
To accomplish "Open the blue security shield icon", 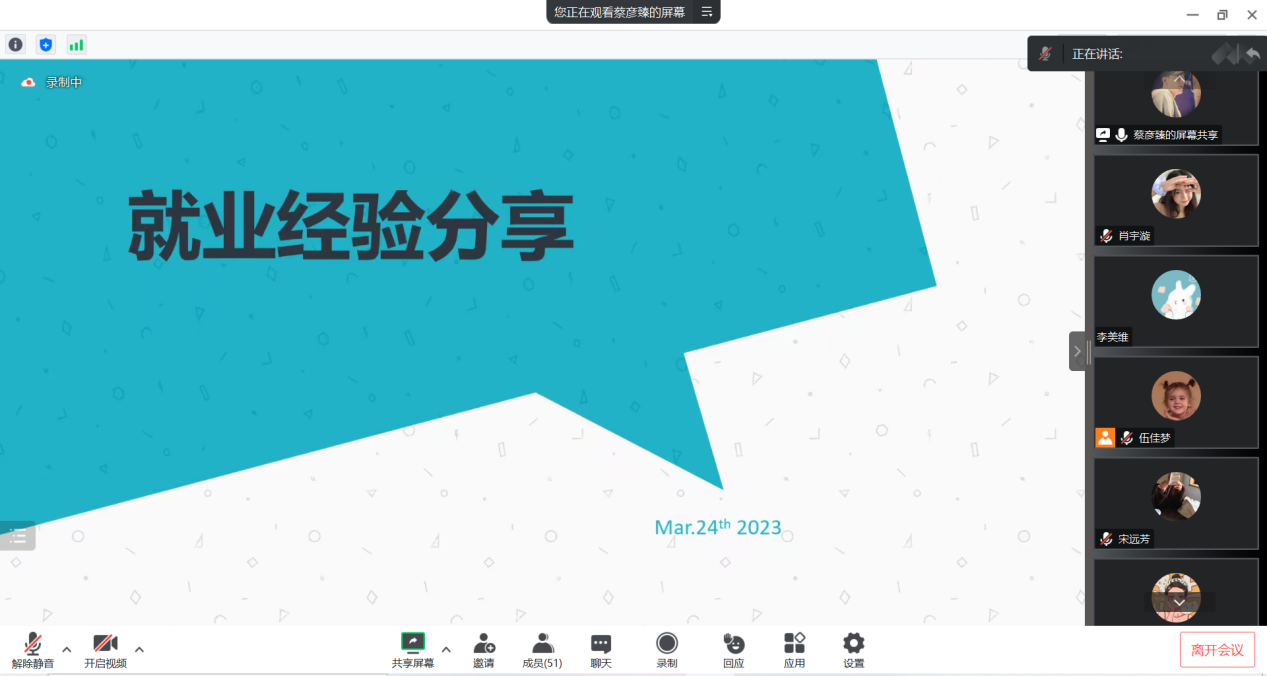I will pyautogui.click(x=45, y=44).
